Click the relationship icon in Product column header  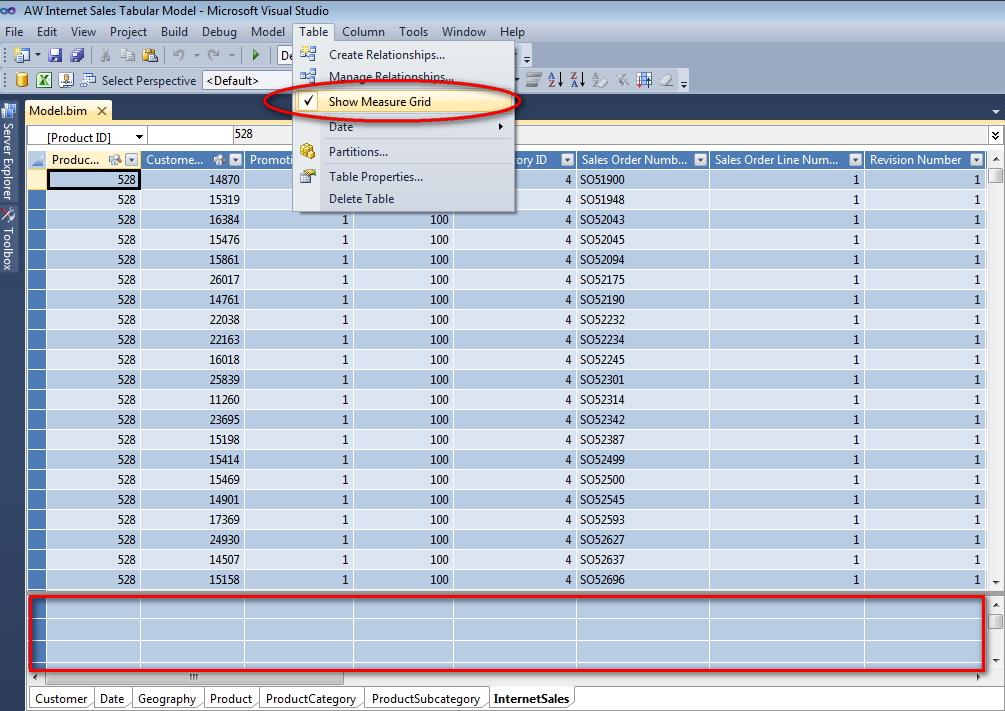point(115,160)
